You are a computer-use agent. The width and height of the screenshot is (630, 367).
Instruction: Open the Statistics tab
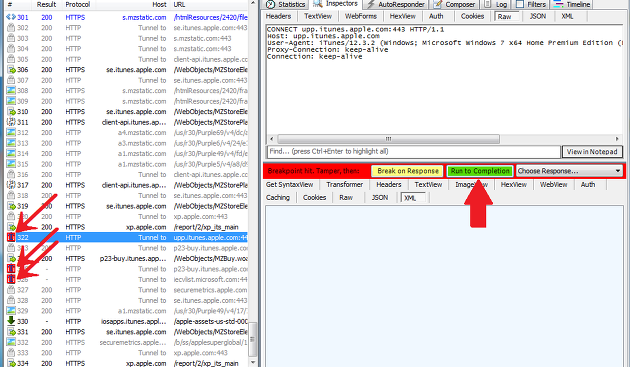point(286,4)
